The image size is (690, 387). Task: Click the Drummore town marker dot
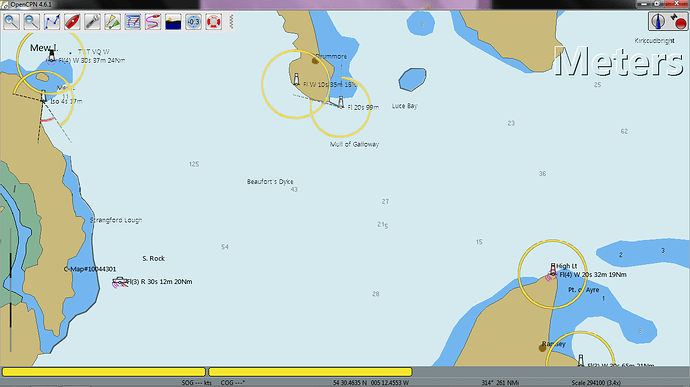click(315, 61)
